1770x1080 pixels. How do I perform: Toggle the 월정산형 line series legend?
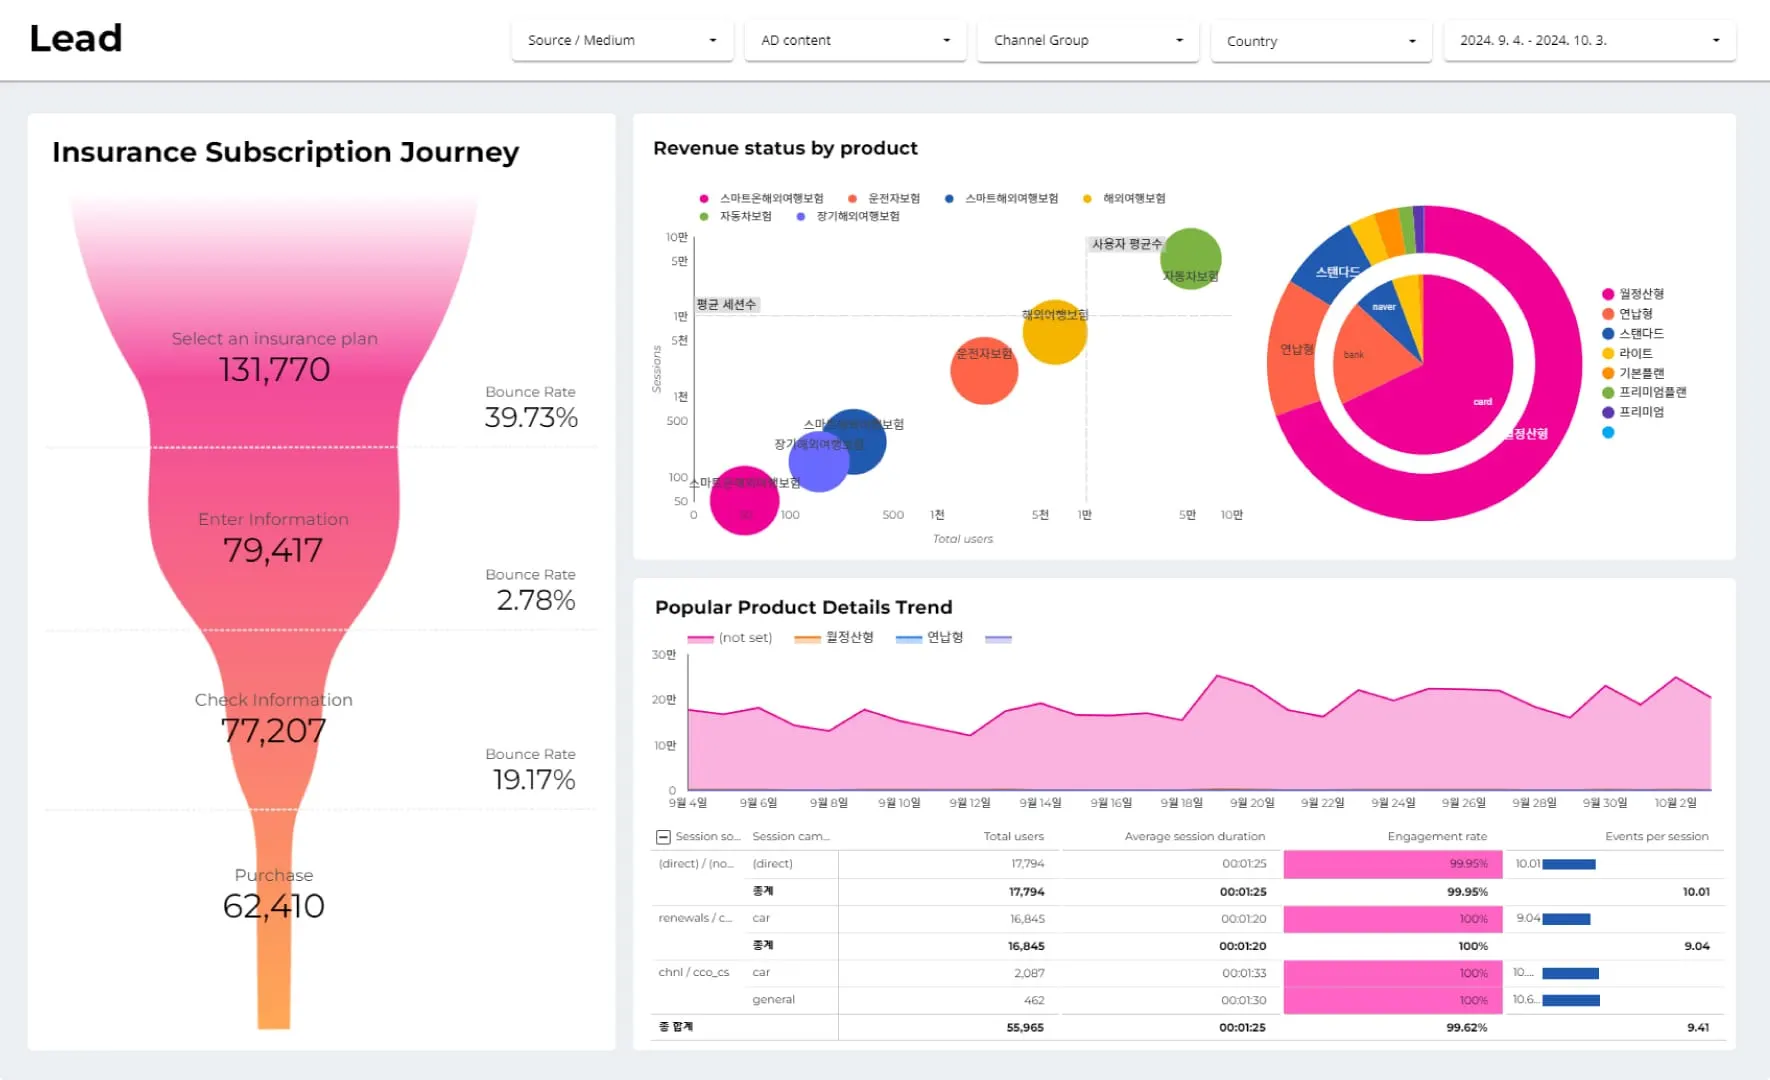834,638
